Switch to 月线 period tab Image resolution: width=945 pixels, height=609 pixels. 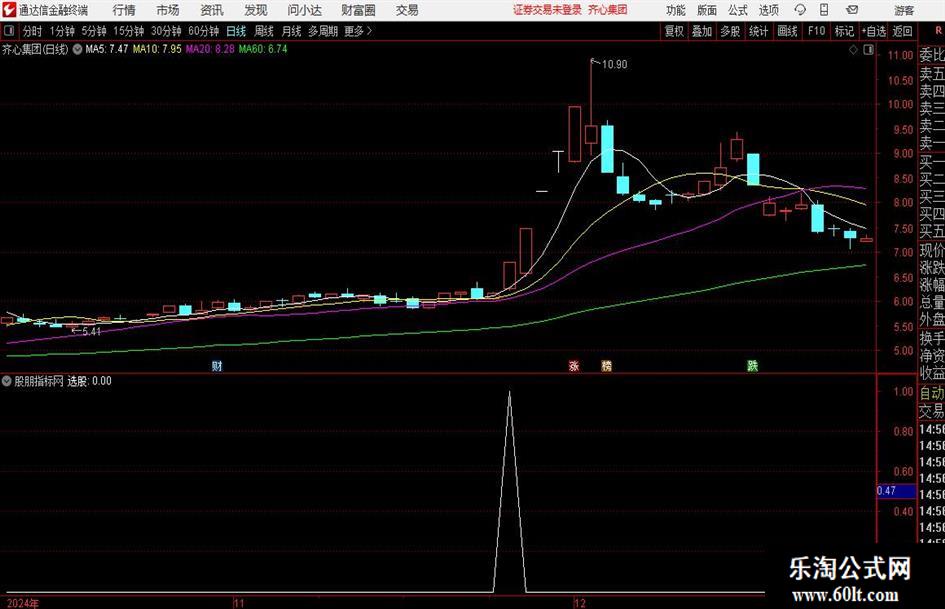coord(292,31)
